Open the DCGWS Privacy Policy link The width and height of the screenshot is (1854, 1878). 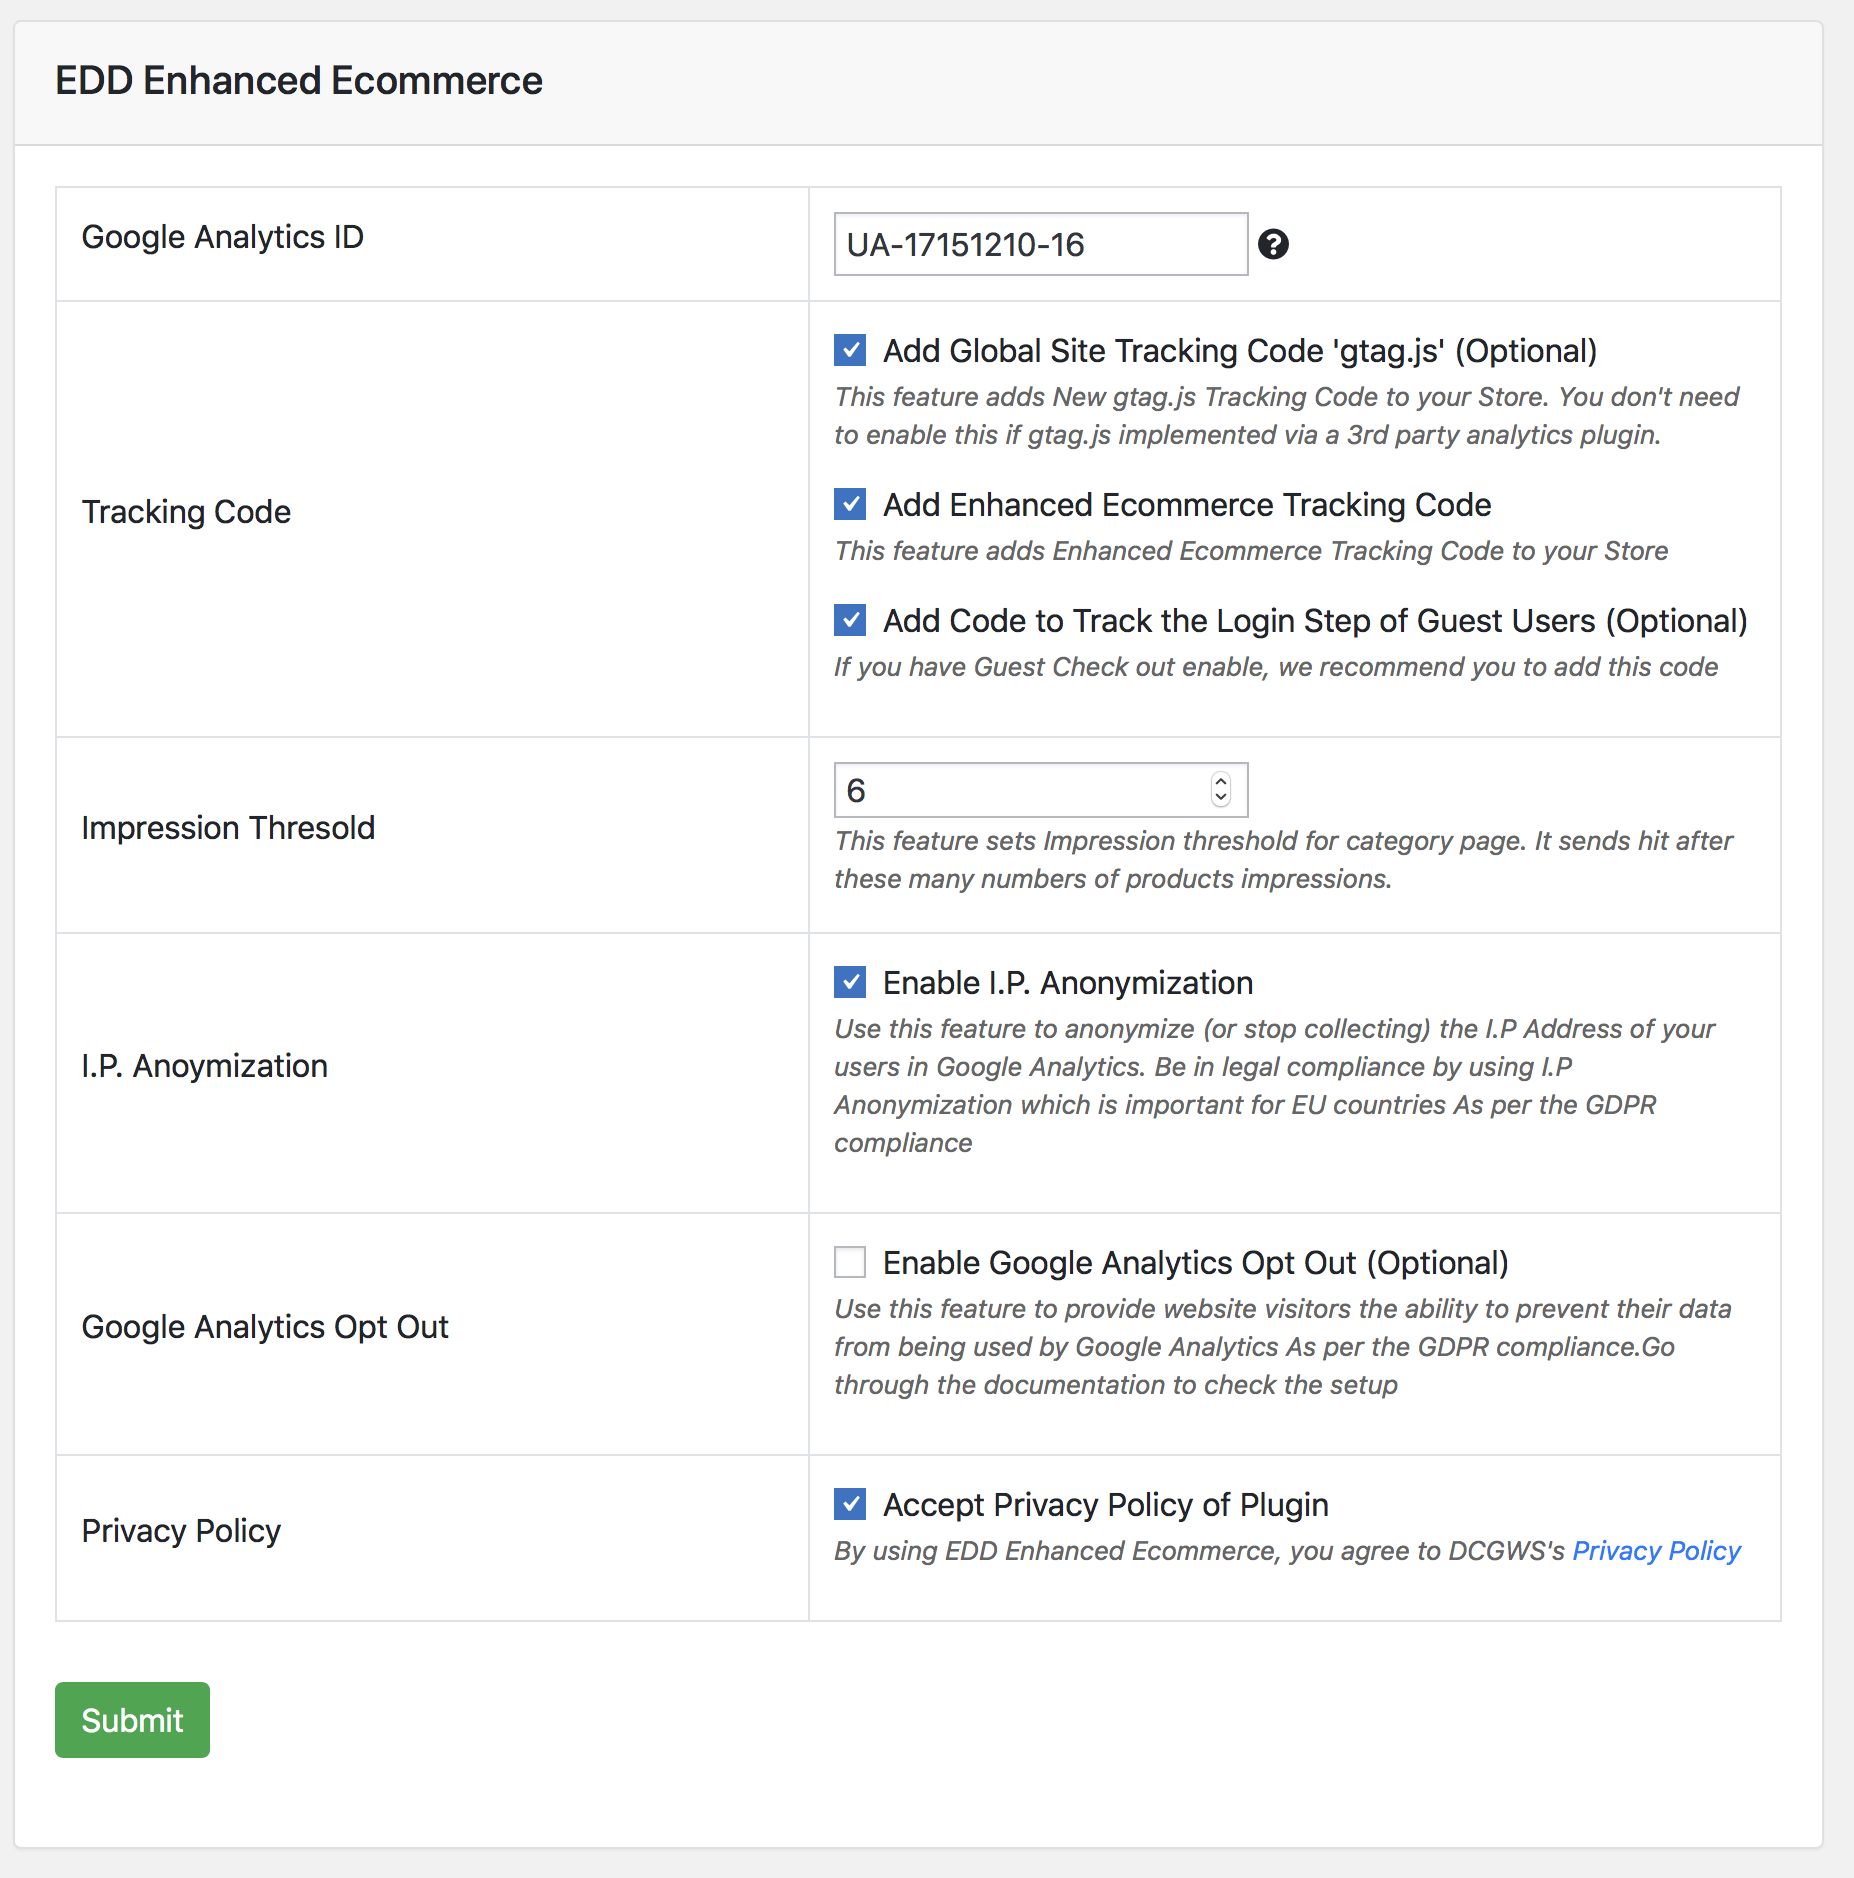pyautogui.click(x=1656, y=1550)
